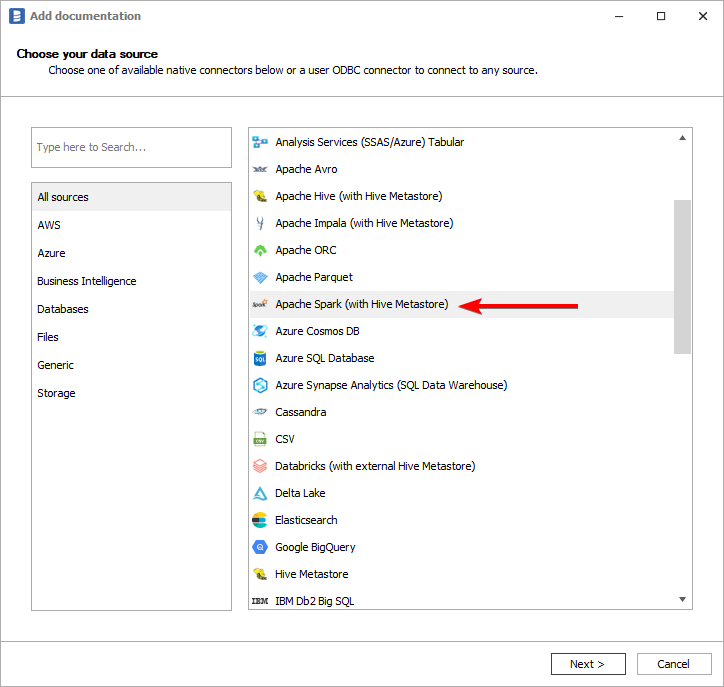The image size is (724, 687).
Task: Maximize the Add documentation window
Action: [661, 16]
